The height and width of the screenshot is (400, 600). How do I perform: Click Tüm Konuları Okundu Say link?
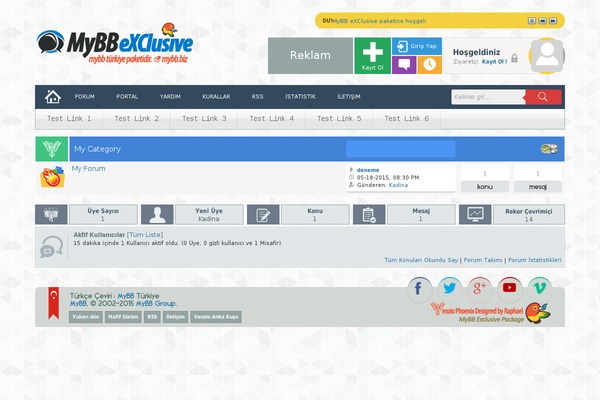pos(421,260)
